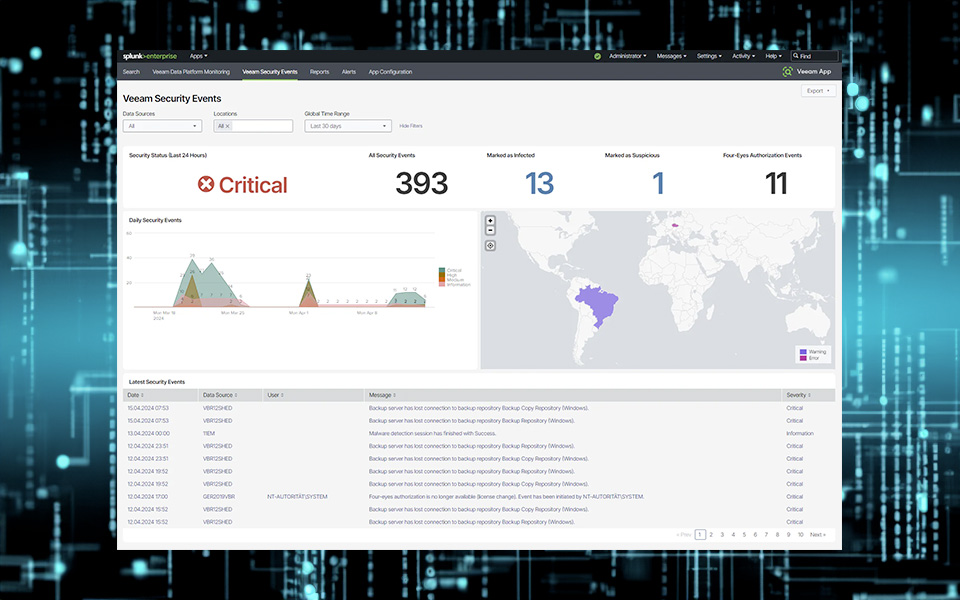Open the Data Sources dropdown

[x=161, y=126]
